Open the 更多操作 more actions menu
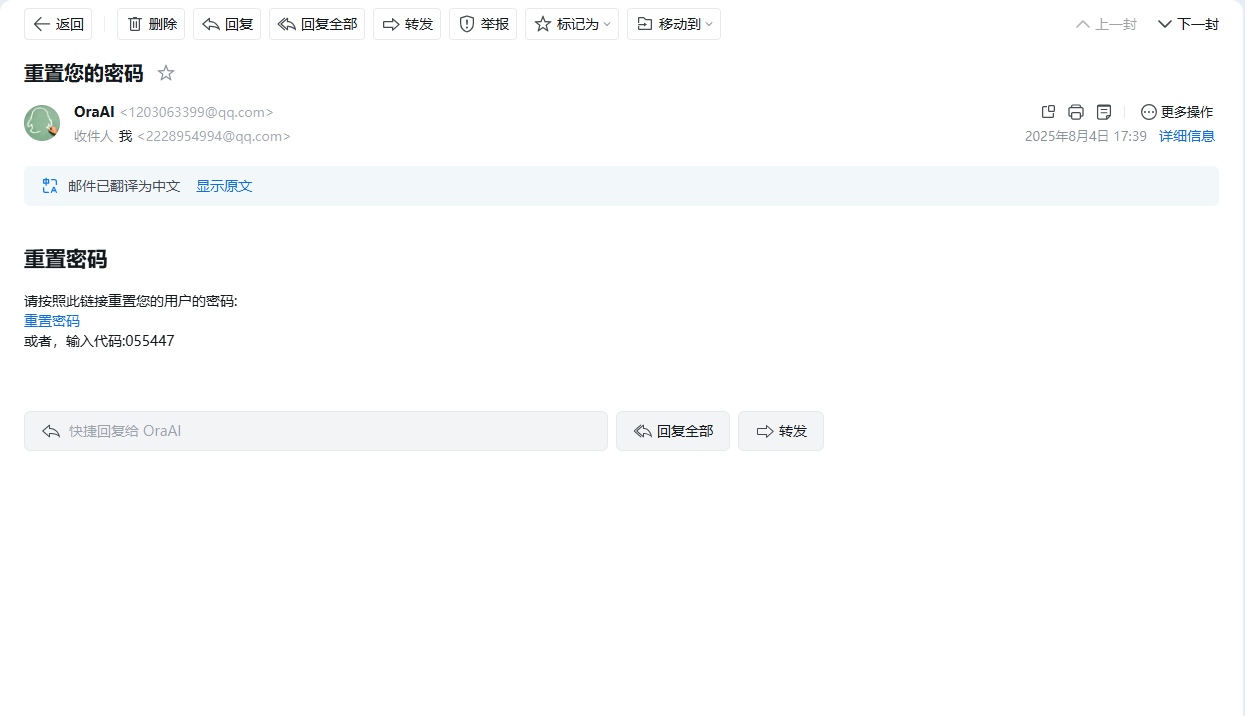Viewport: 1245px width, 716px height. click(x=1177, y=112)
